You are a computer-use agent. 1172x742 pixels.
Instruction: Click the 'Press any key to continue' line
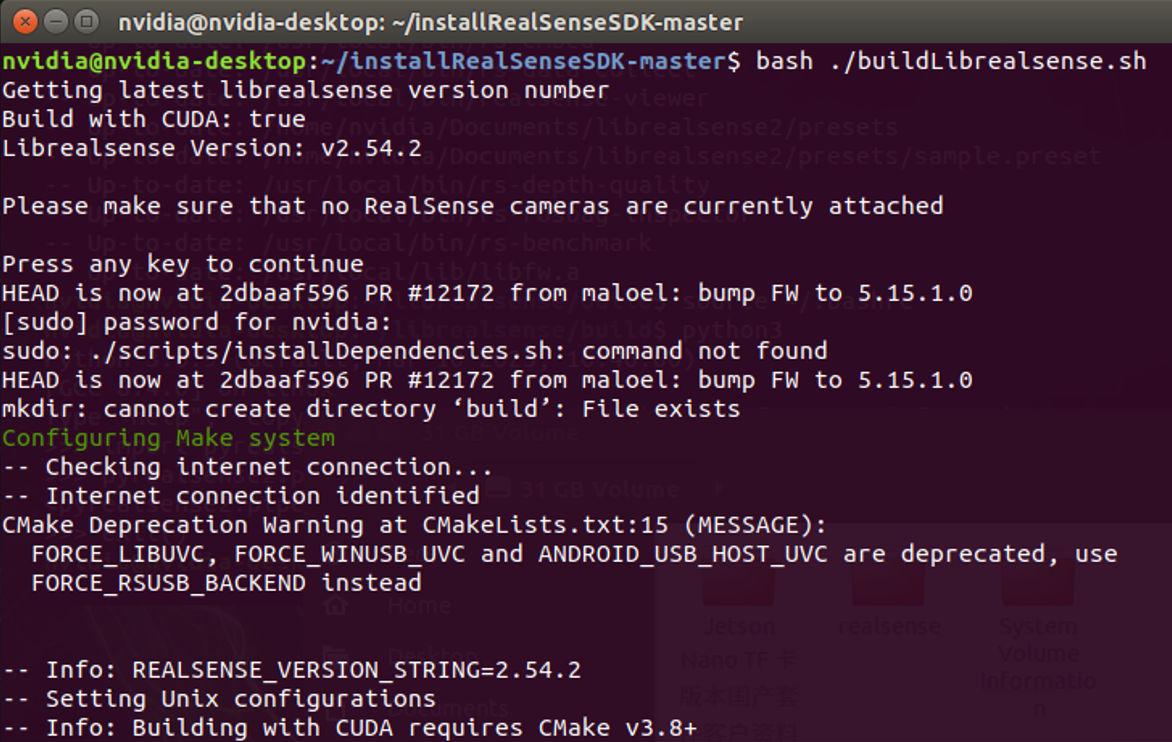coord(182,264)
